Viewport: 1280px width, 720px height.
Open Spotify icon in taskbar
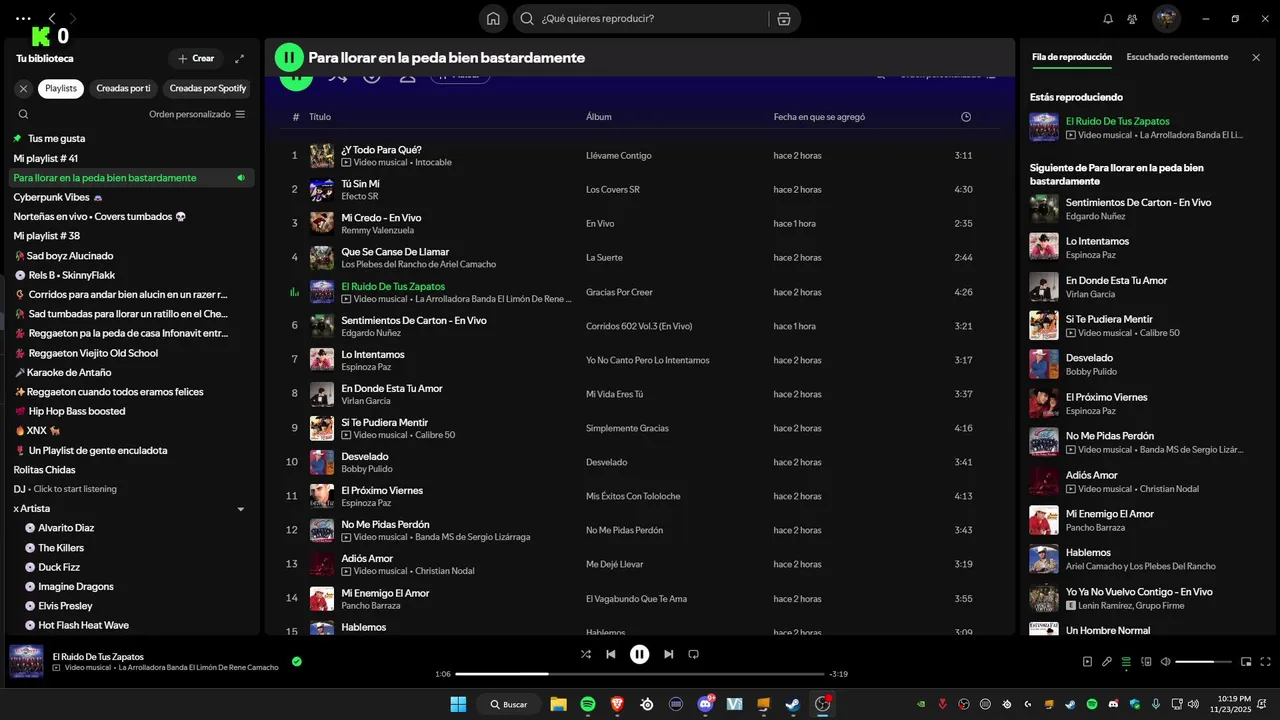tap(588, 704)
